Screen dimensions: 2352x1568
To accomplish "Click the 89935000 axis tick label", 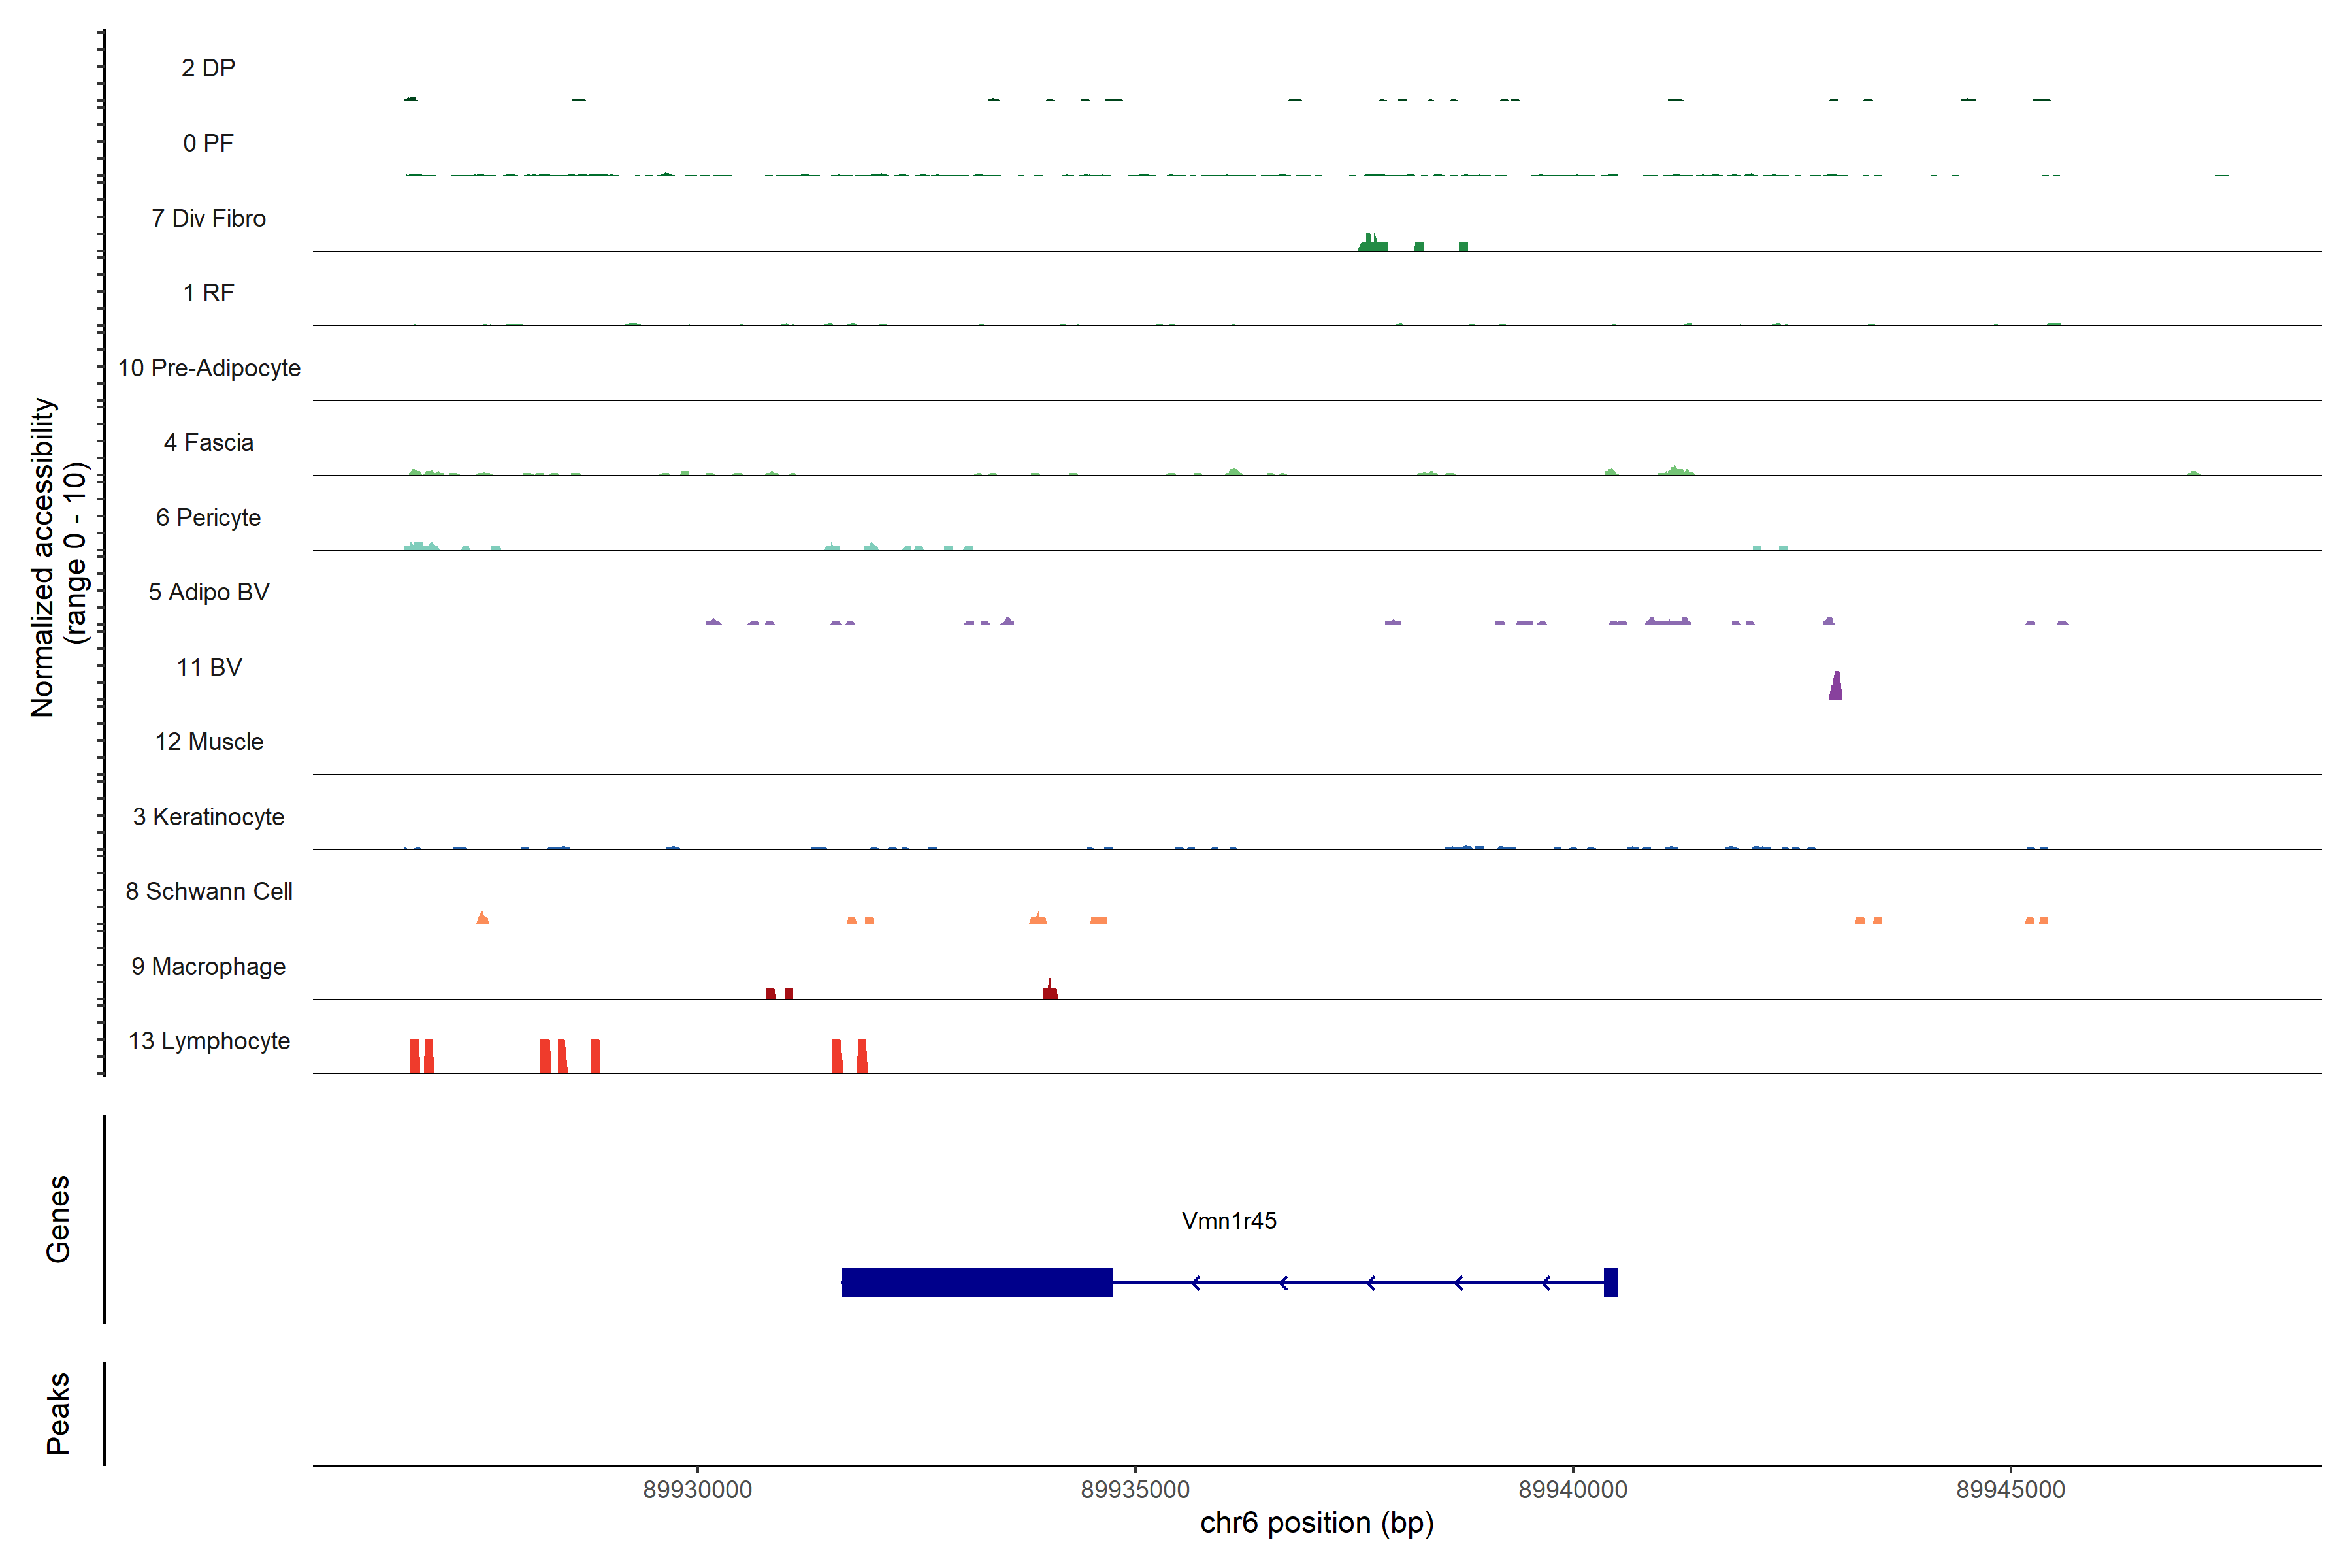I will 1135,1490.
